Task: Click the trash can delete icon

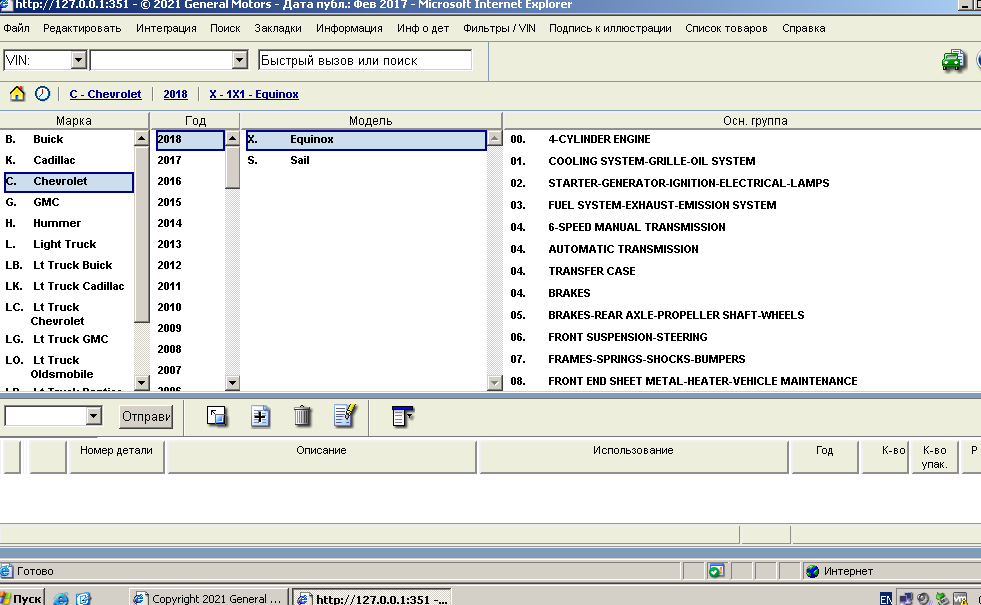Action: click(302, 416)
